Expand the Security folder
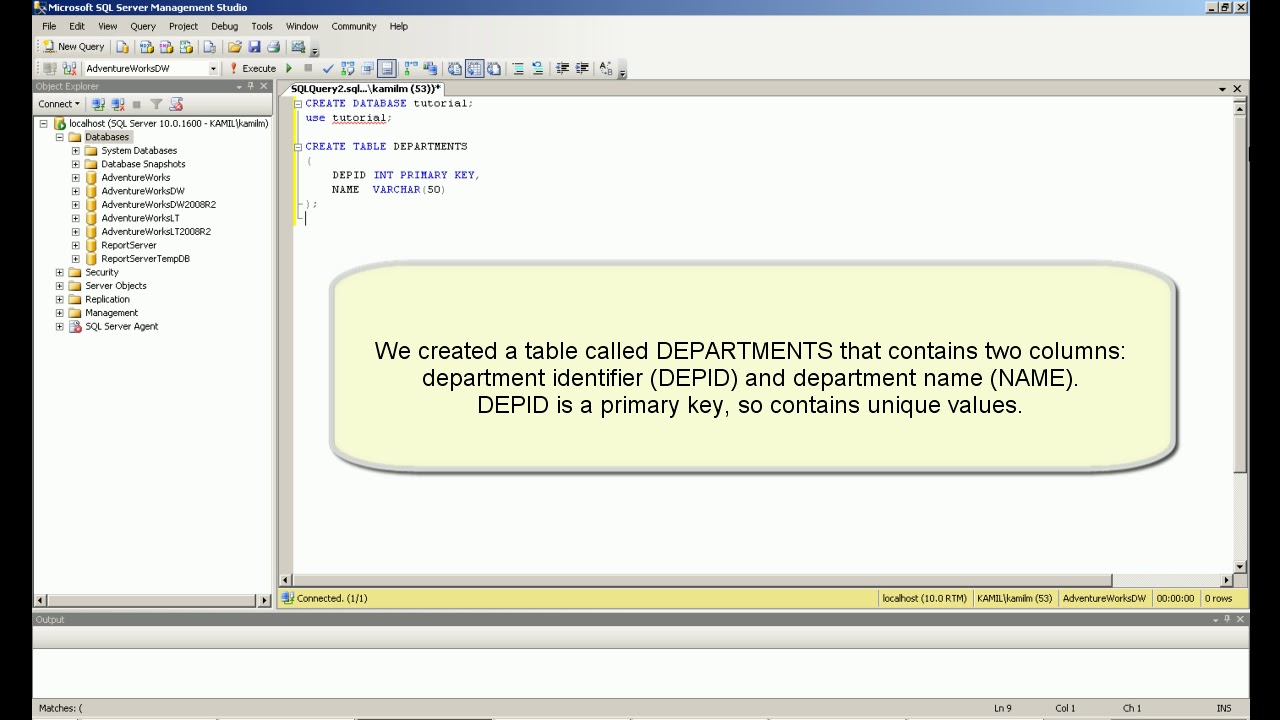The width and height of the screenshot is (1280, 720). coord(60,272)
